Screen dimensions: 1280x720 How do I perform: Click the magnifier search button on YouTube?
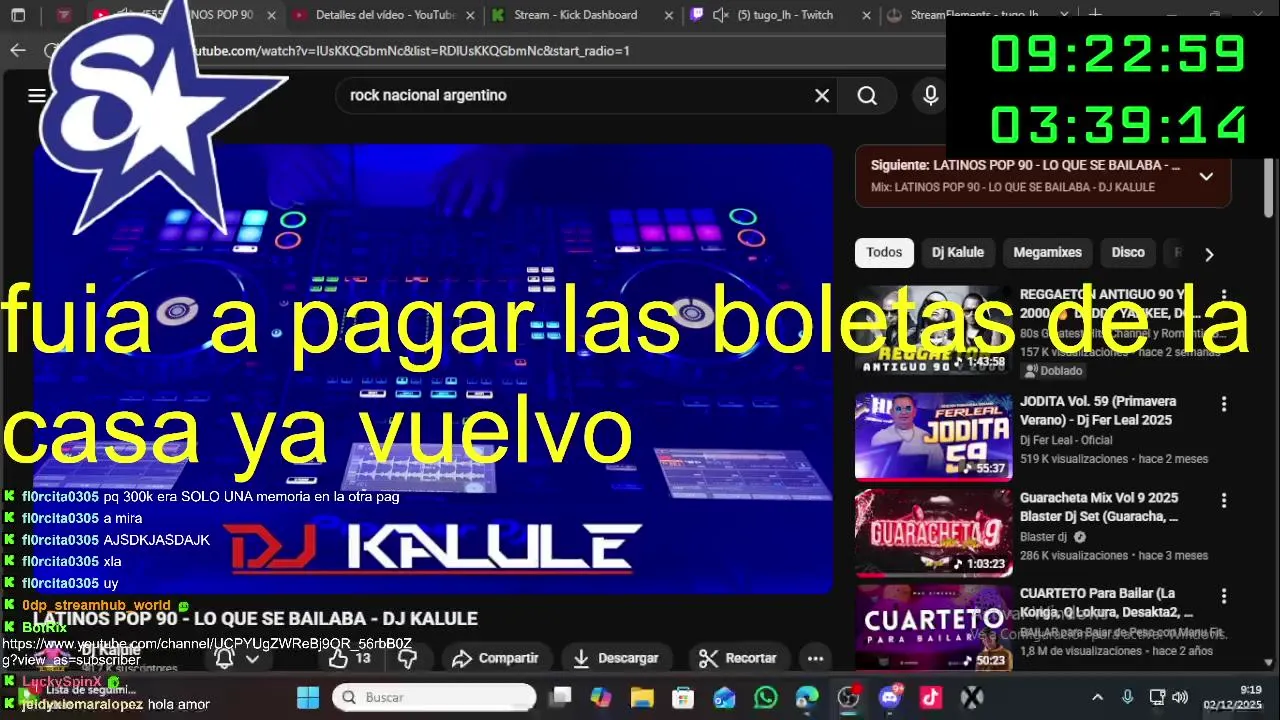click(x=867, y=95)
